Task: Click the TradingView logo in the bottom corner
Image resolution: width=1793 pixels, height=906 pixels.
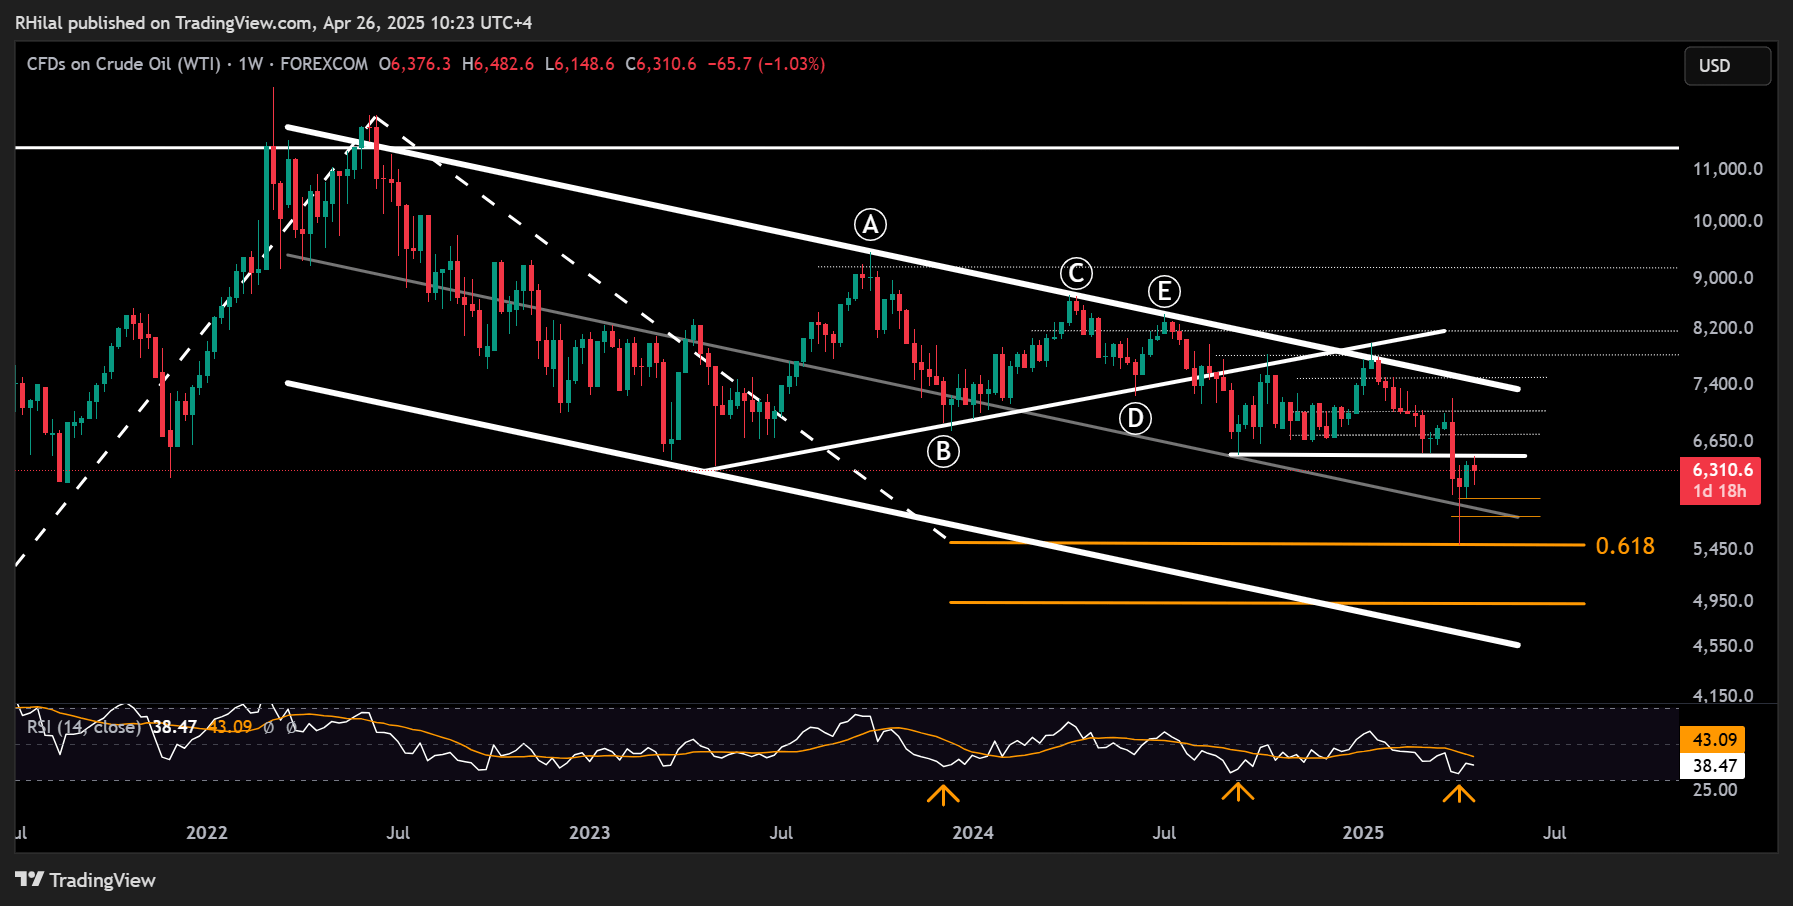Action: pyautogui.click(x=85, y=880)
